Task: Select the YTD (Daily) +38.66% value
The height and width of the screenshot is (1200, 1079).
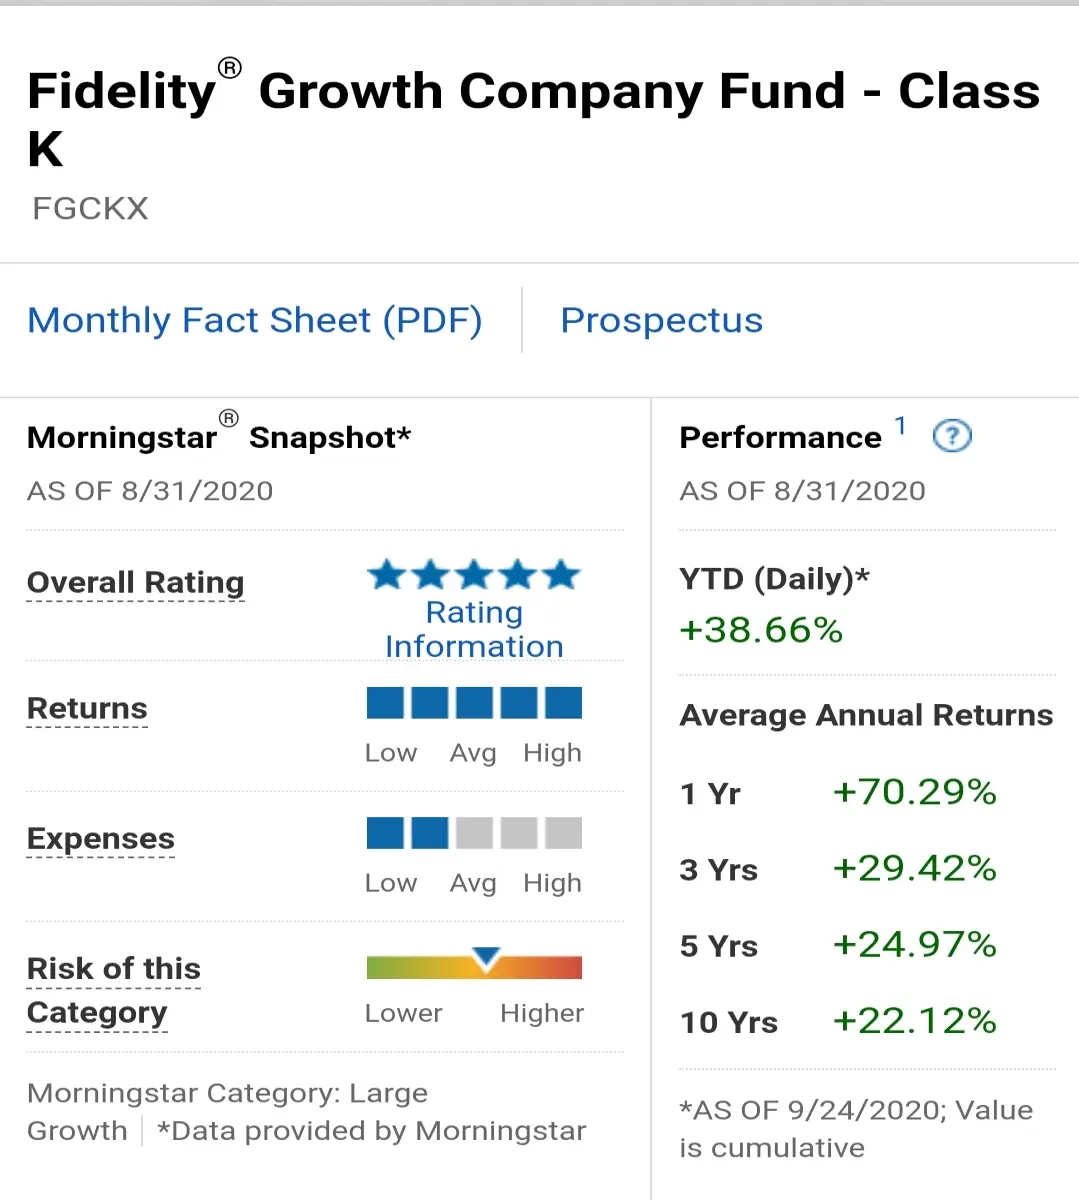Action: (761, 630)
